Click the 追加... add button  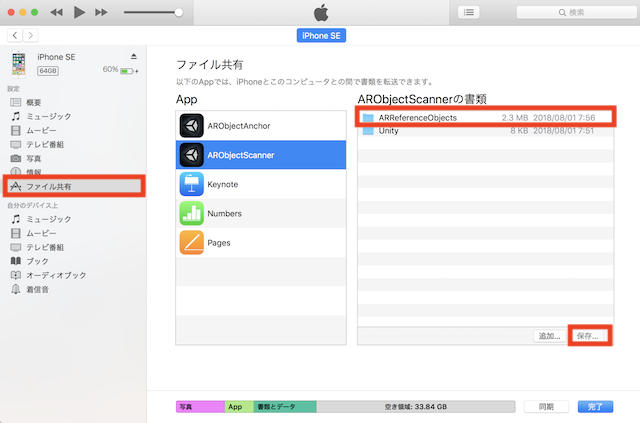point(549,336)
